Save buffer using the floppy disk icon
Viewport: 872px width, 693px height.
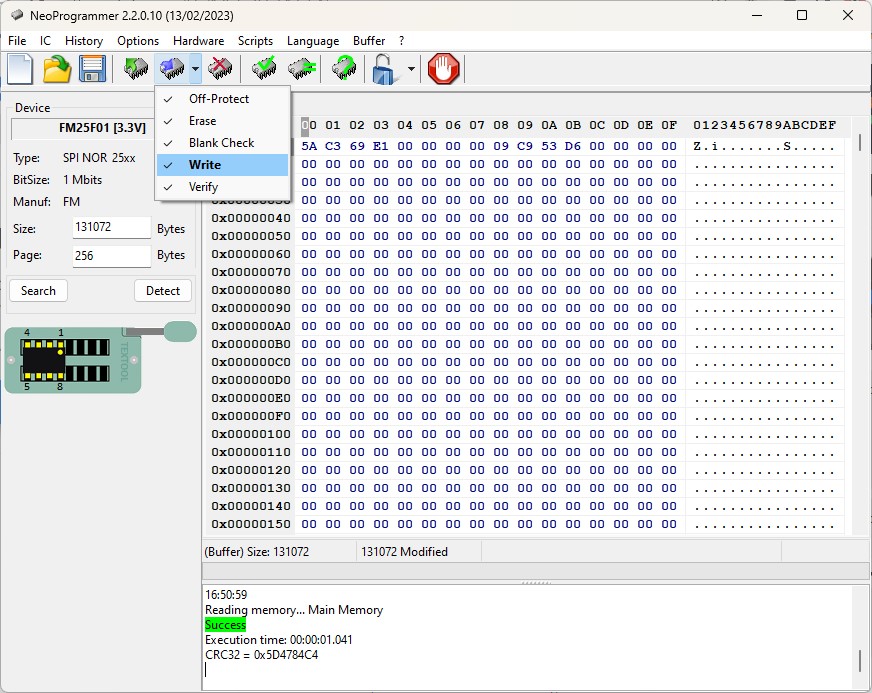pyautogui.click(x=92, y=69)
